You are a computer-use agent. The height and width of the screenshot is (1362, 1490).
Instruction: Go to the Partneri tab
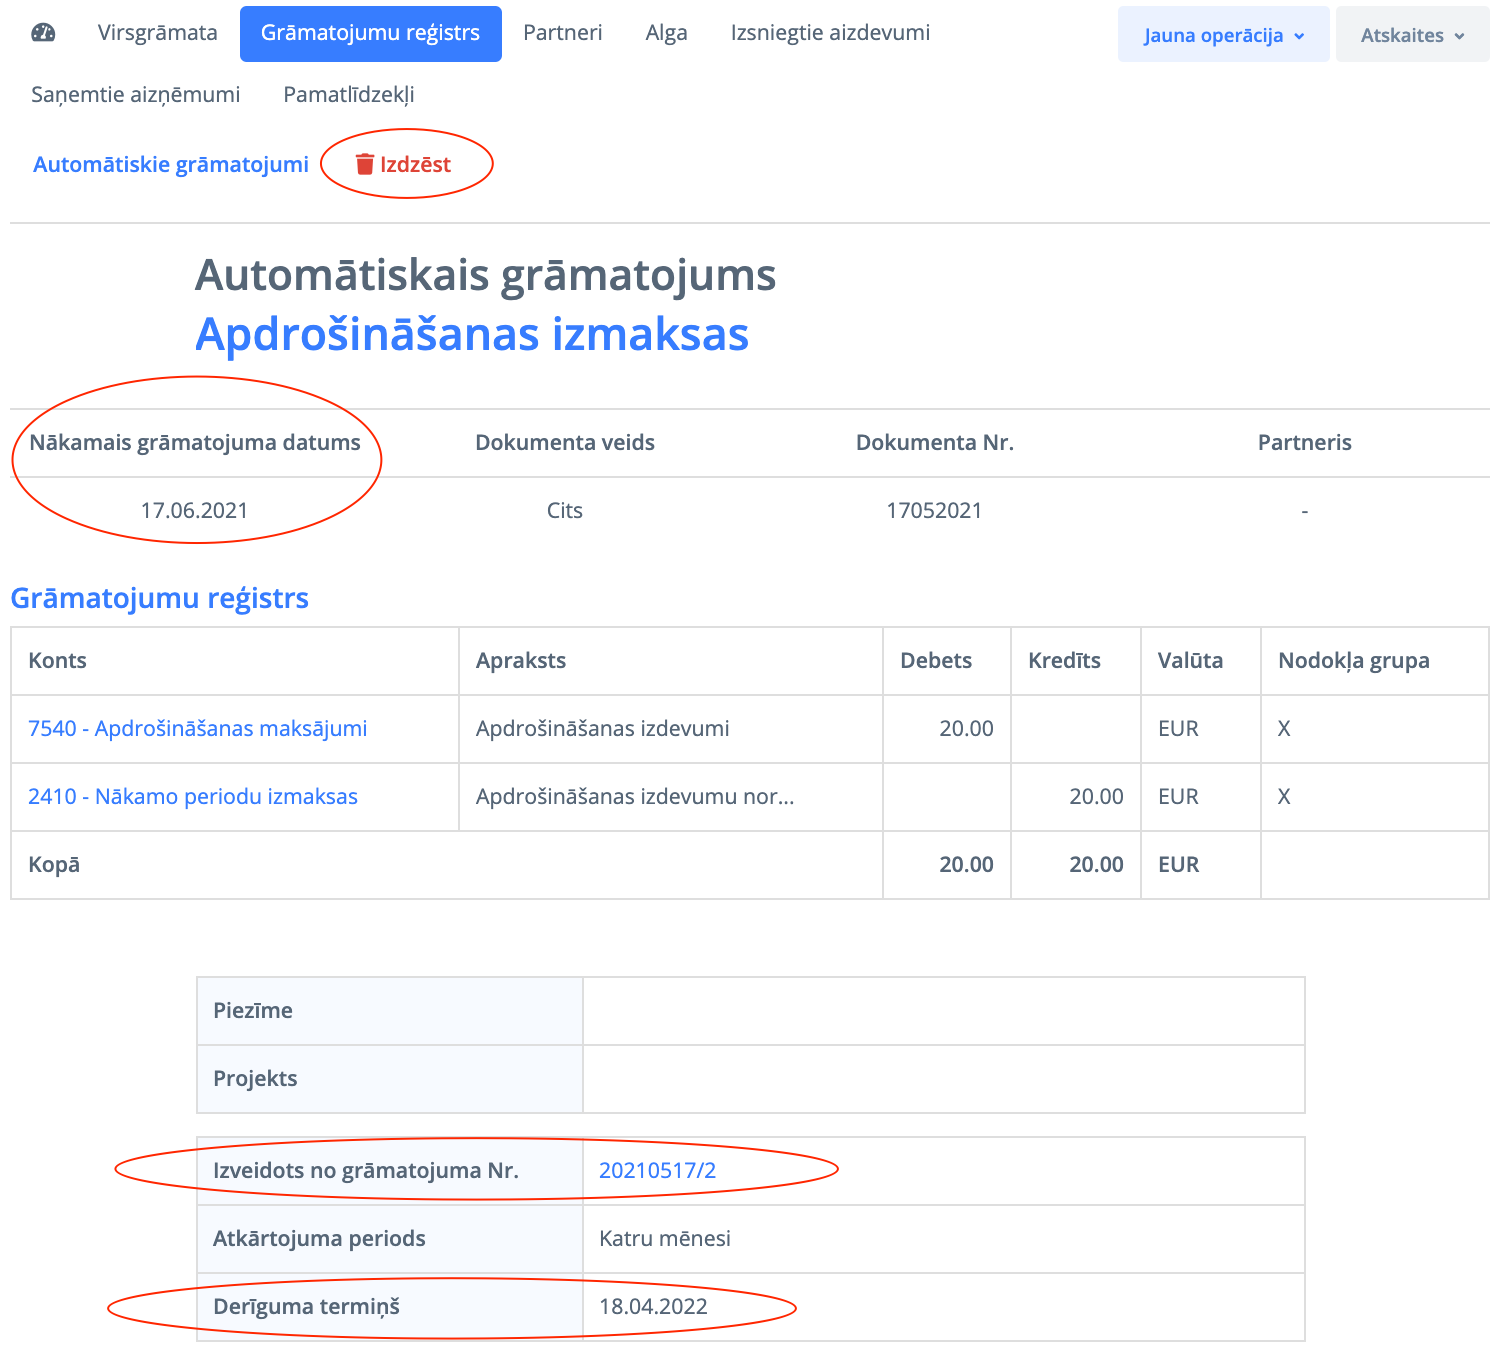[x=562, y=33]
